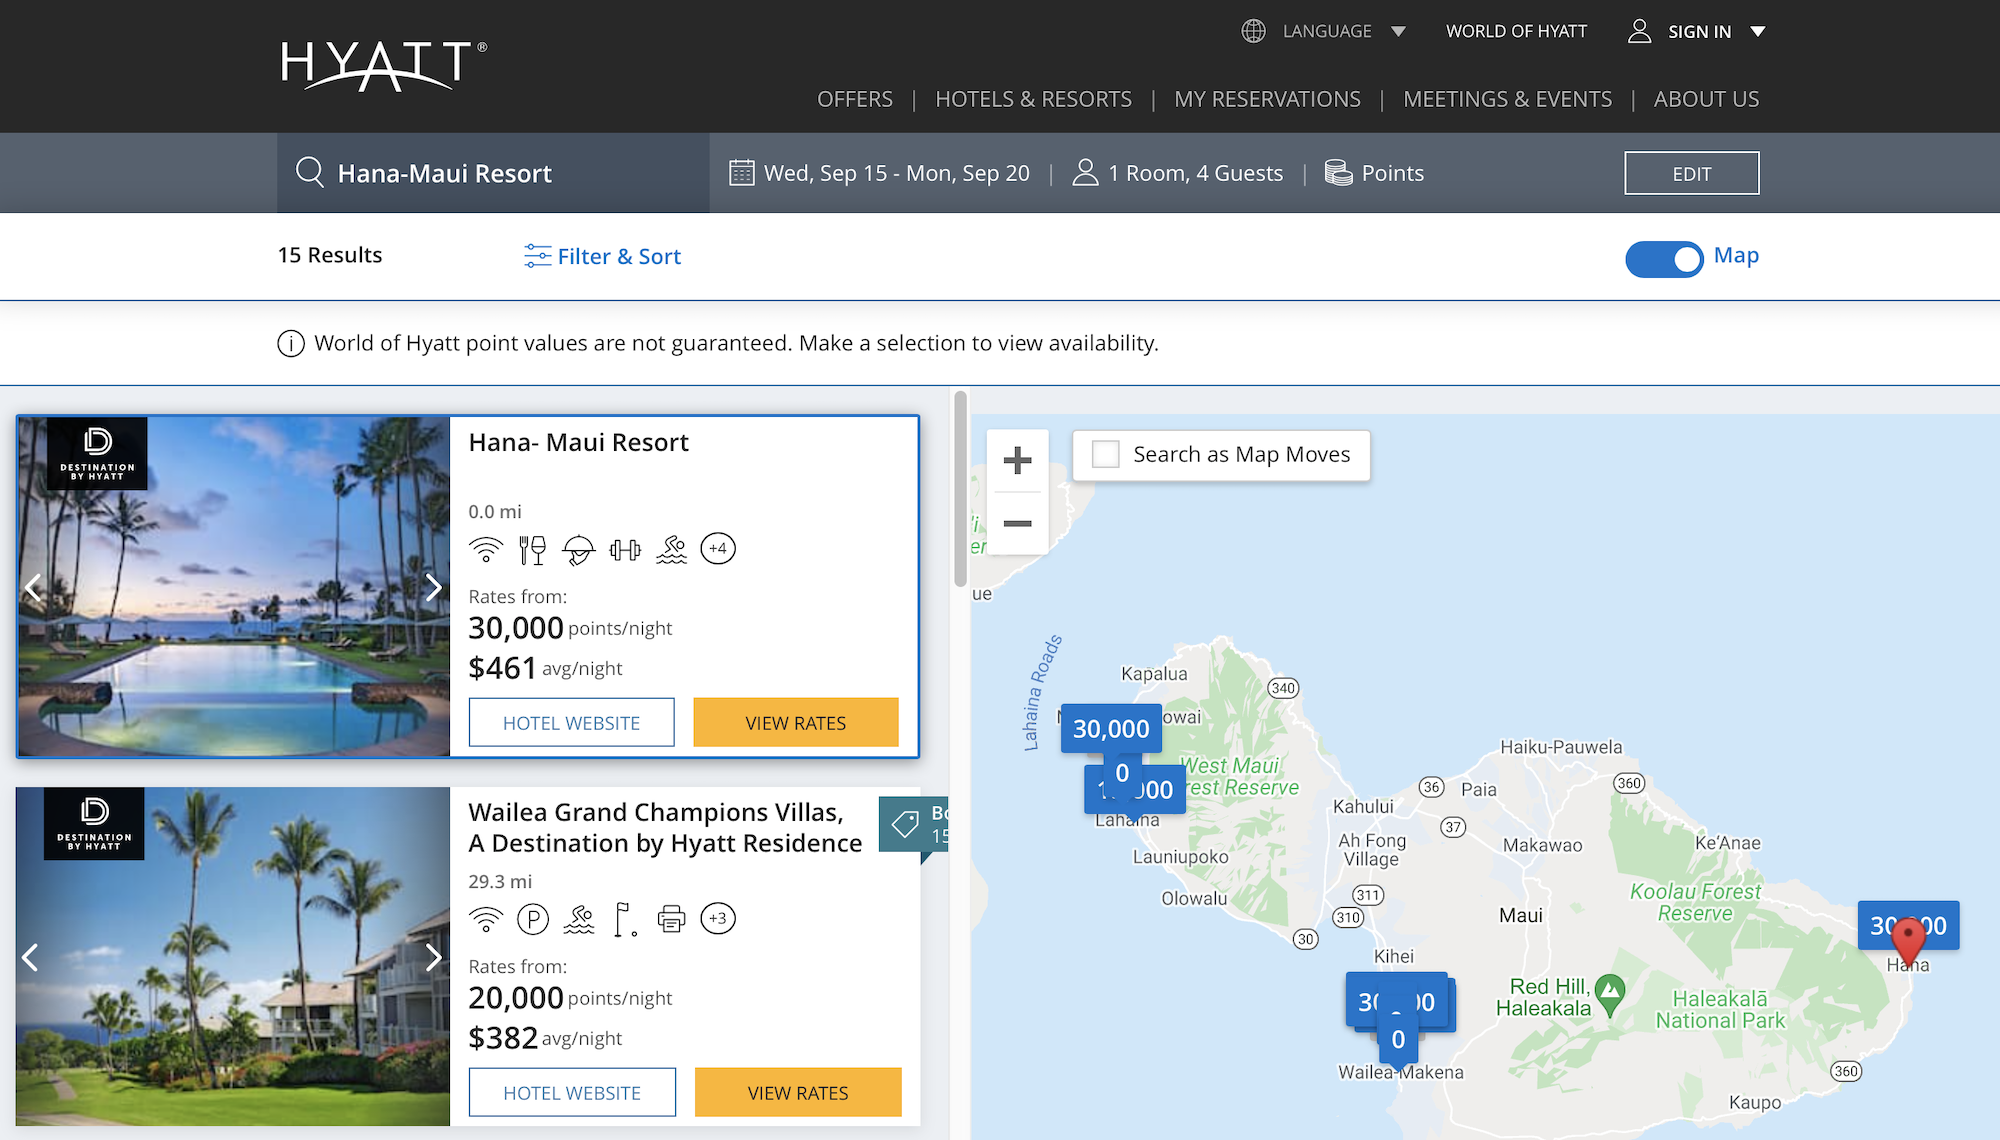Screen dimensions: 2000x1140
Task: Open About Us menu
Action: 1706,99
